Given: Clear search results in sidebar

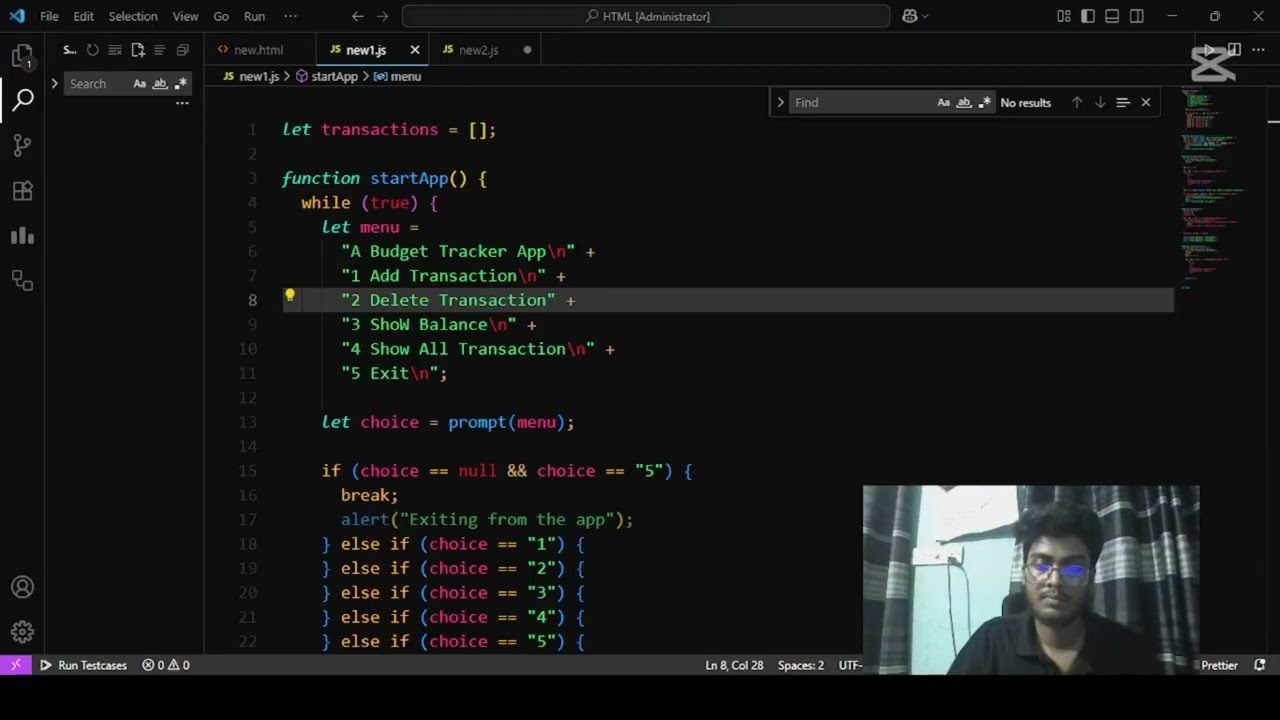Looking at the screenshot, I should pos(115,50).
